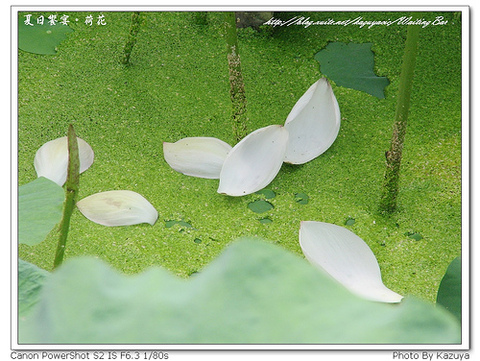Select the dark water gap below the petals
Screen dimensions: 480x361
[260, 207]
